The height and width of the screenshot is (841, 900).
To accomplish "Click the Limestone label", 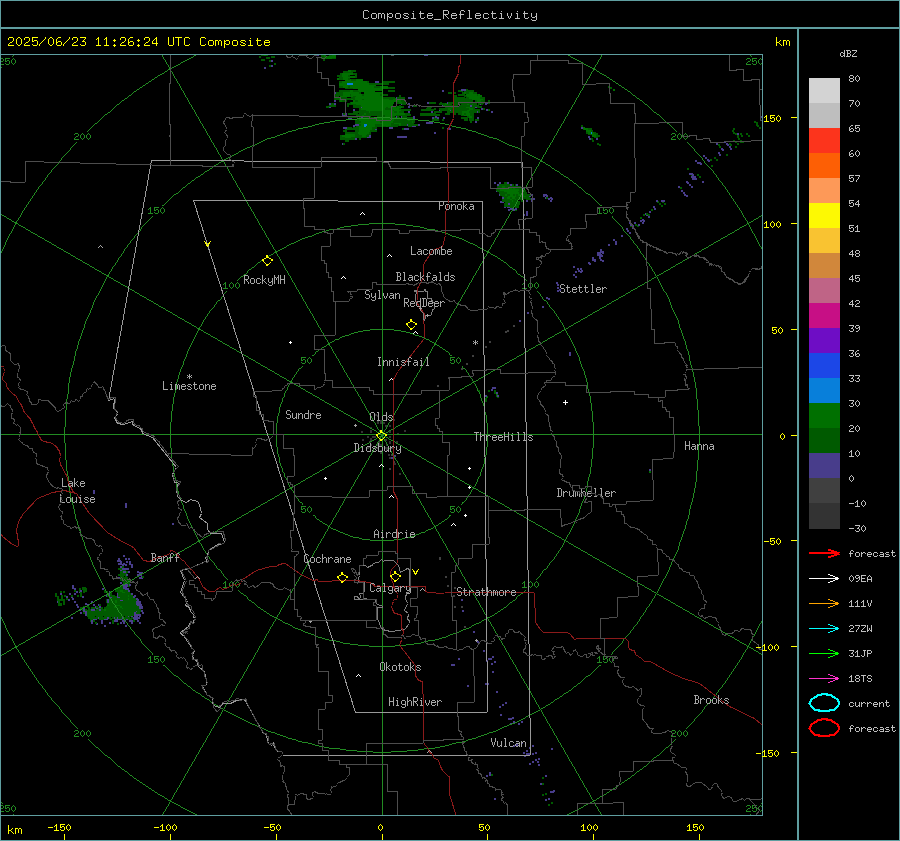I will 189,386.
